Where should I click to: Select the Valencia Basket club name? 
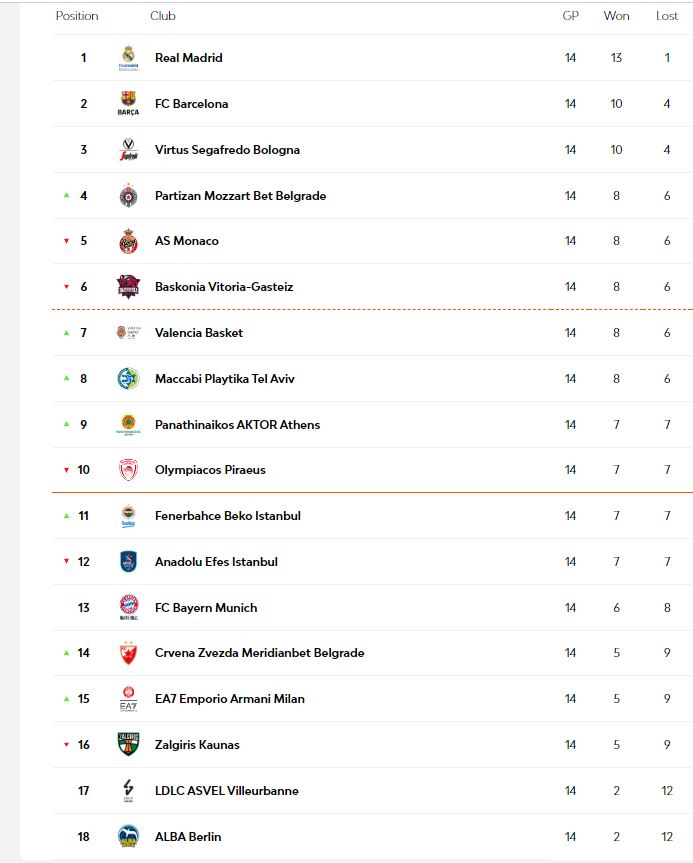[x=199, y=333]
